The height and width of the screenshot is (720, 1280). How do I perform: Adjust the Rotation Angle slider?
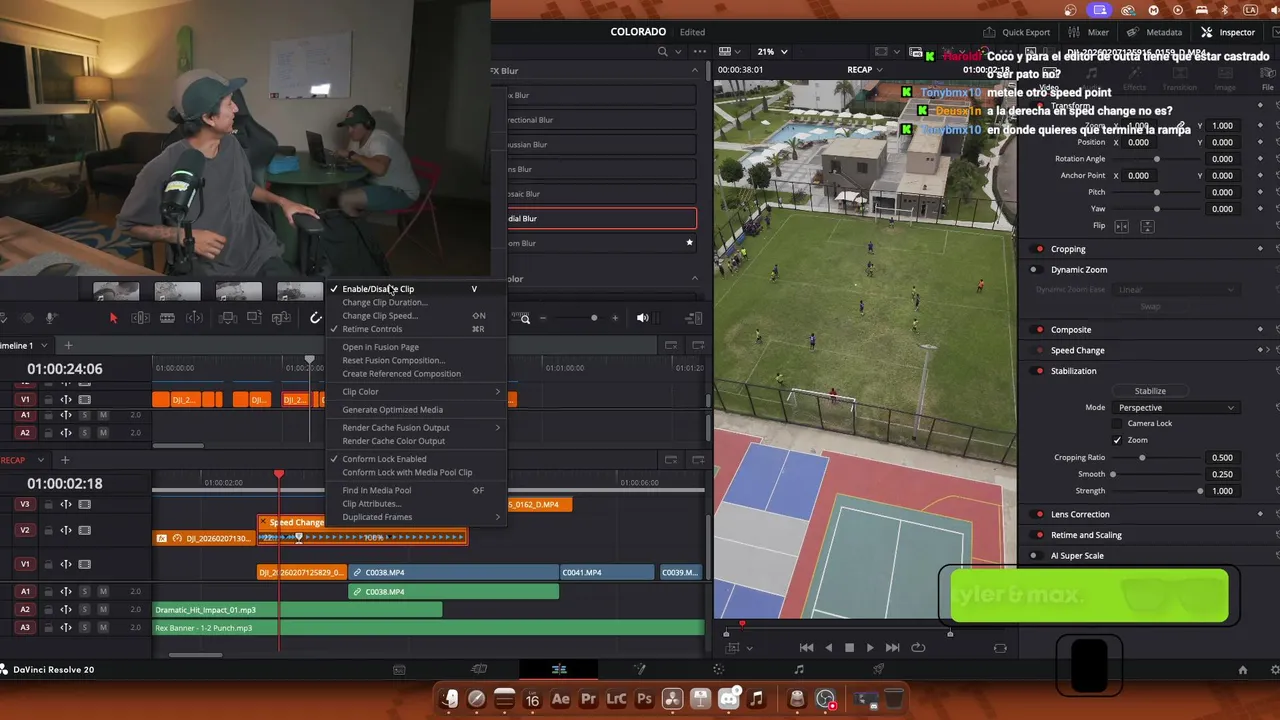[1157, 159]
